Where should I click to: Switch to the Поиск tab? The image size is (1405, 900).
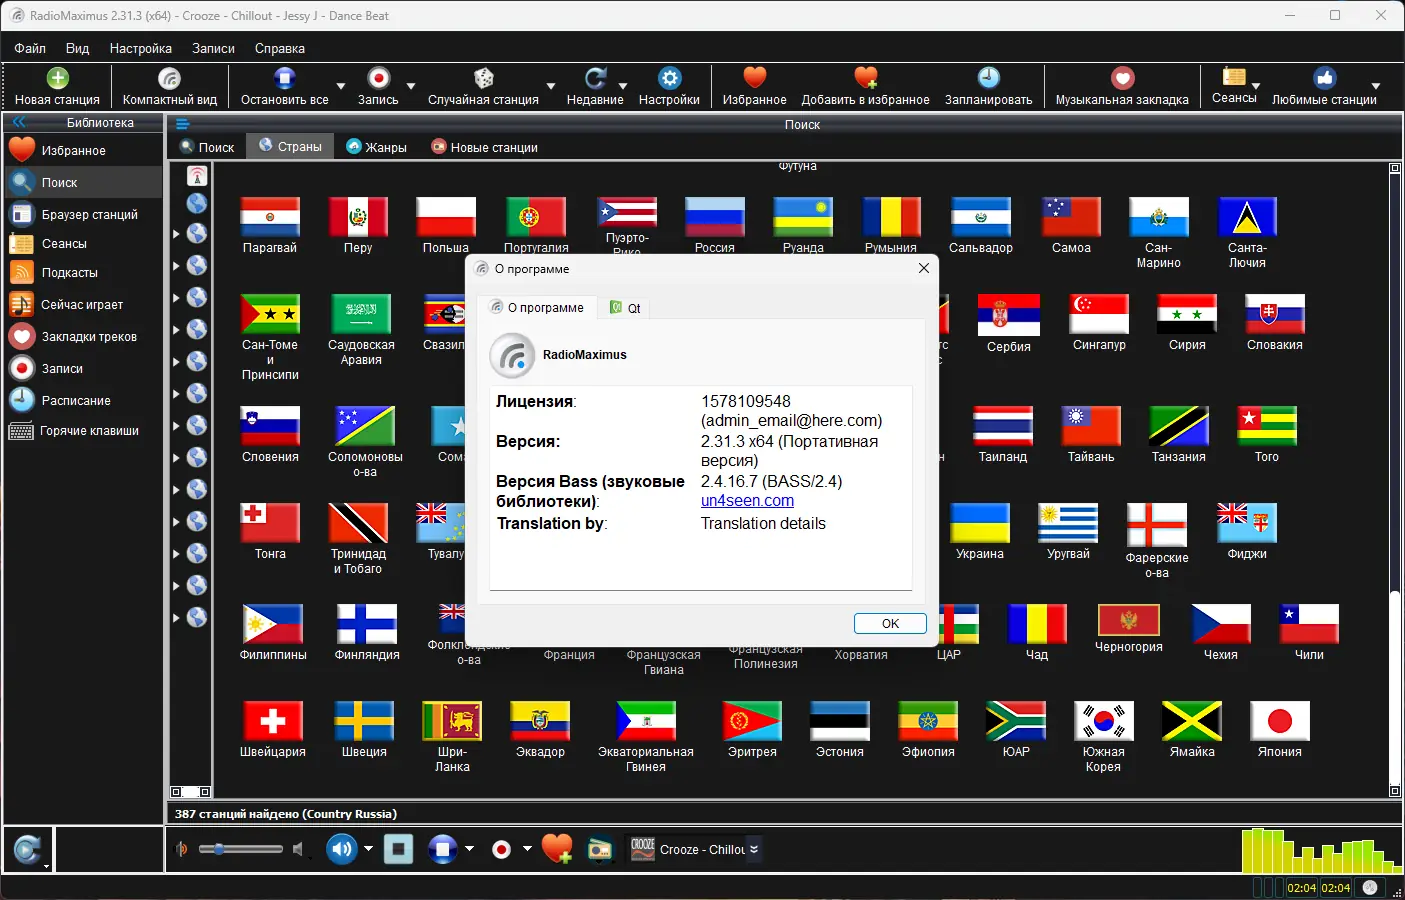click(207, 147)
